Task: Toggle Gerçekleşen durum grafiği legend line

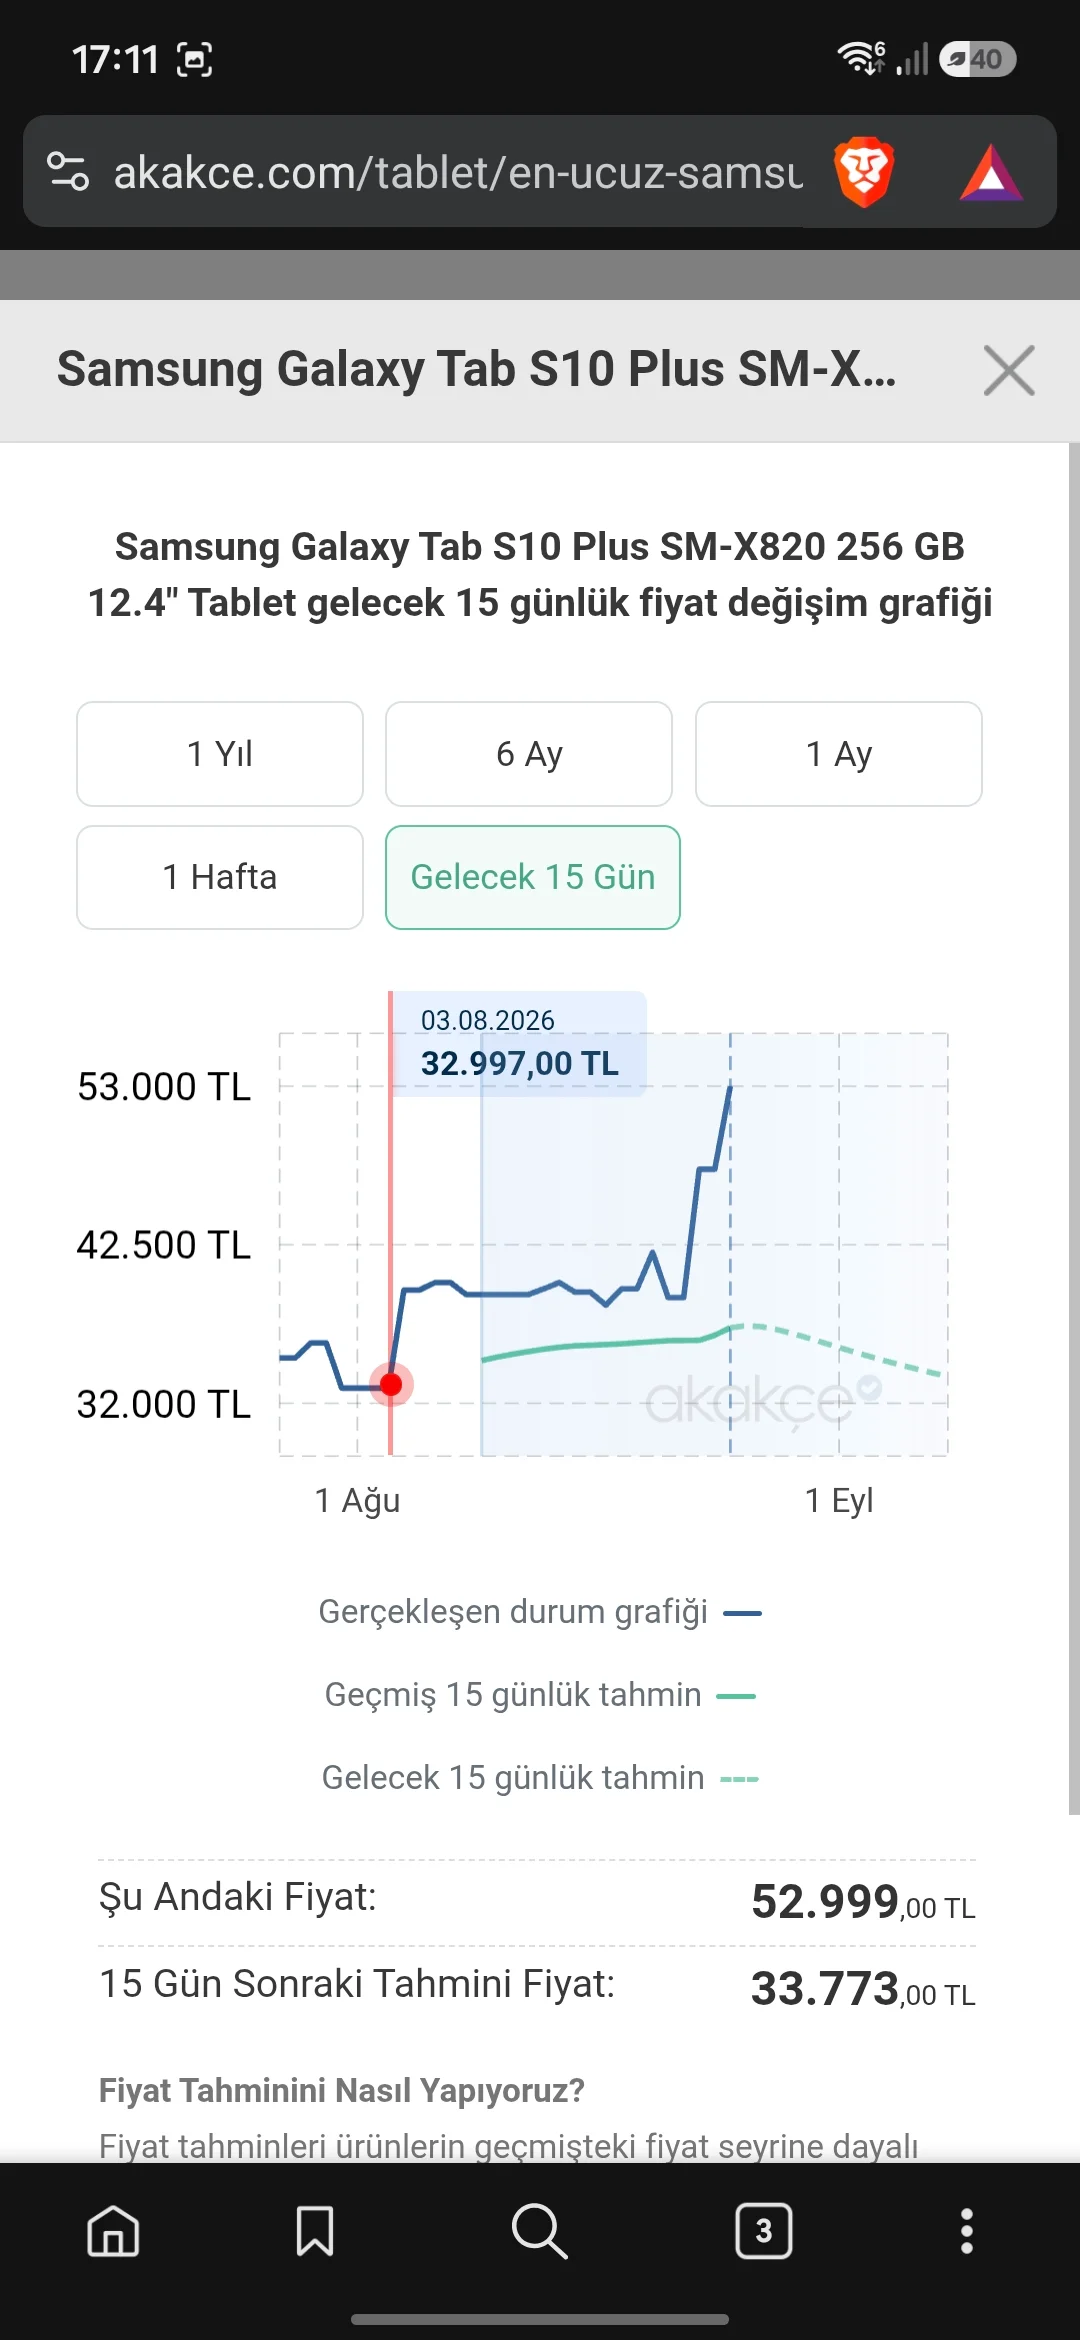Action: 540,1612
